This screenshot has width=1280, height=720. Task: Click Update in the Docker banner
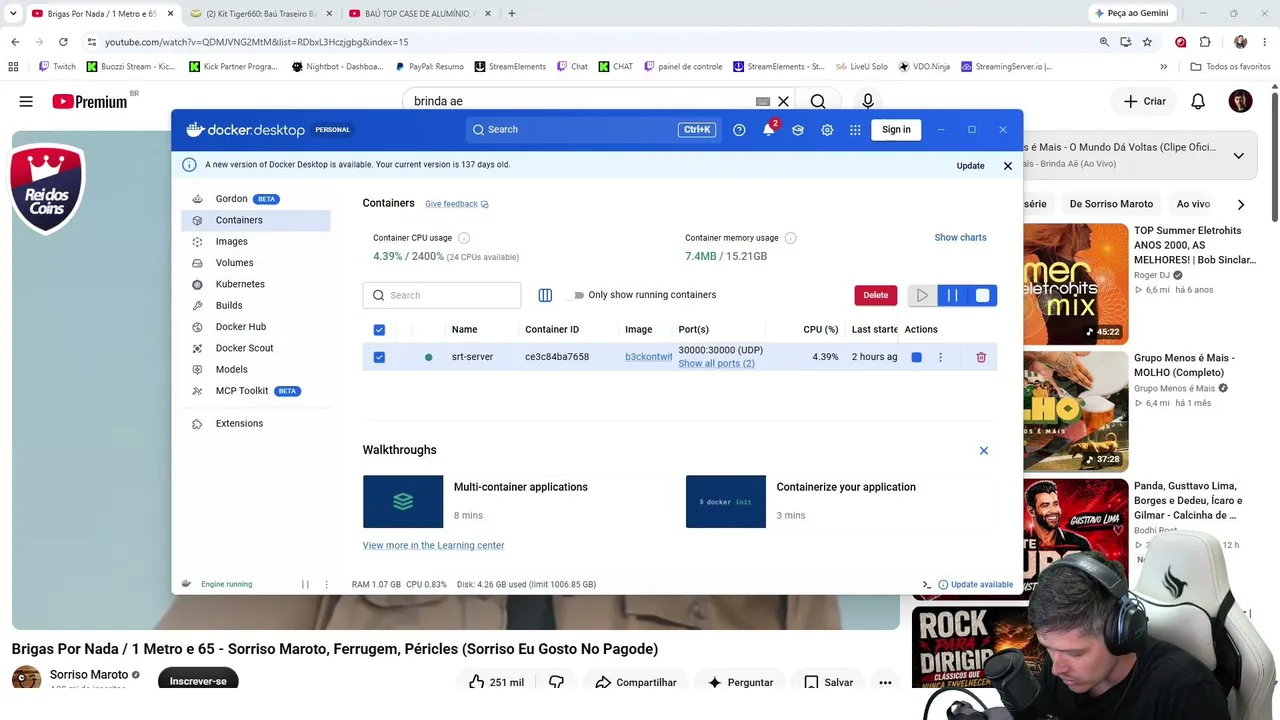[x=970, y=166]
